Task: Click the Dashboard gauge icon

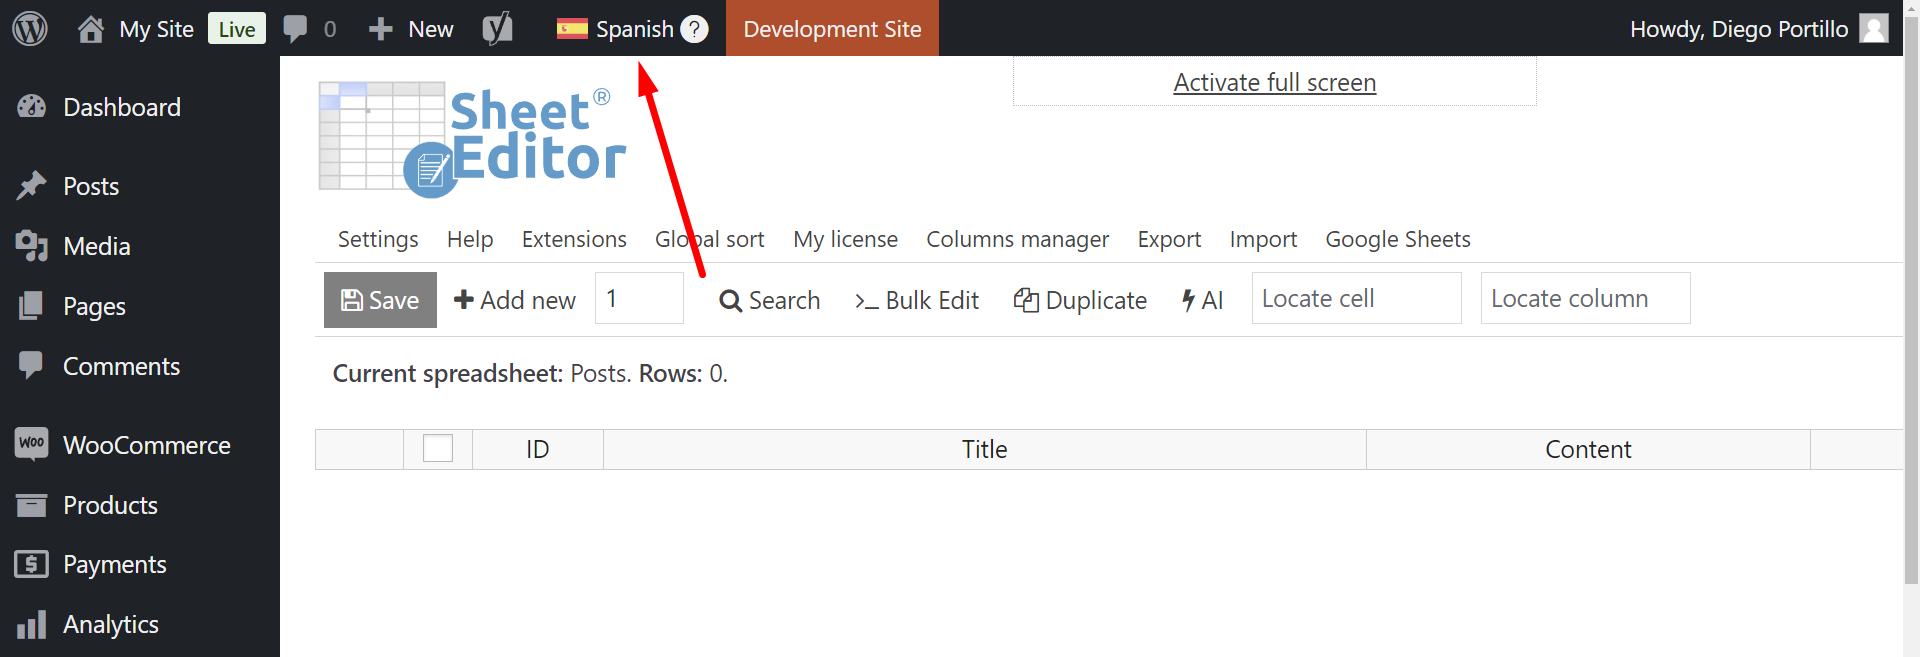Action: coord(32,107)
